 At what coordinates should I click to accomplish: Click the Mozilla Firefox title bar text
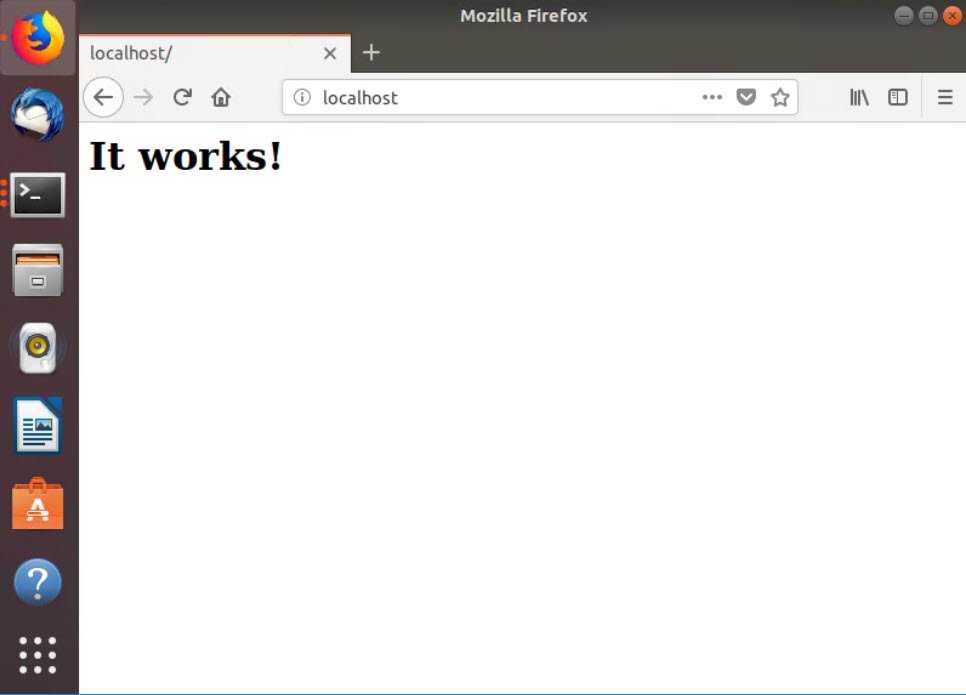[524, 15]
